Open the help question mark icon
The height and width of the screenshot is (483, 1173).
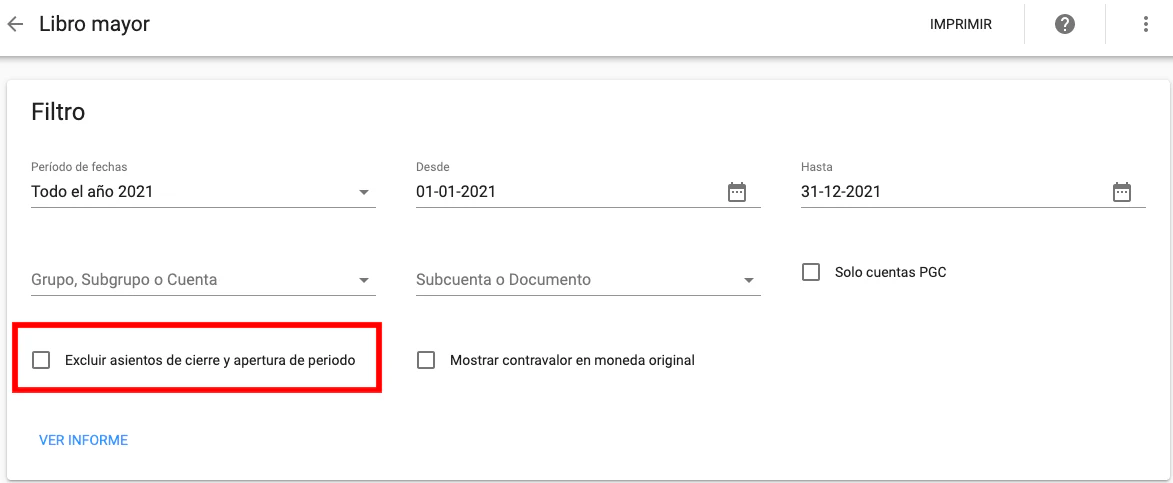coord(1065,24)
